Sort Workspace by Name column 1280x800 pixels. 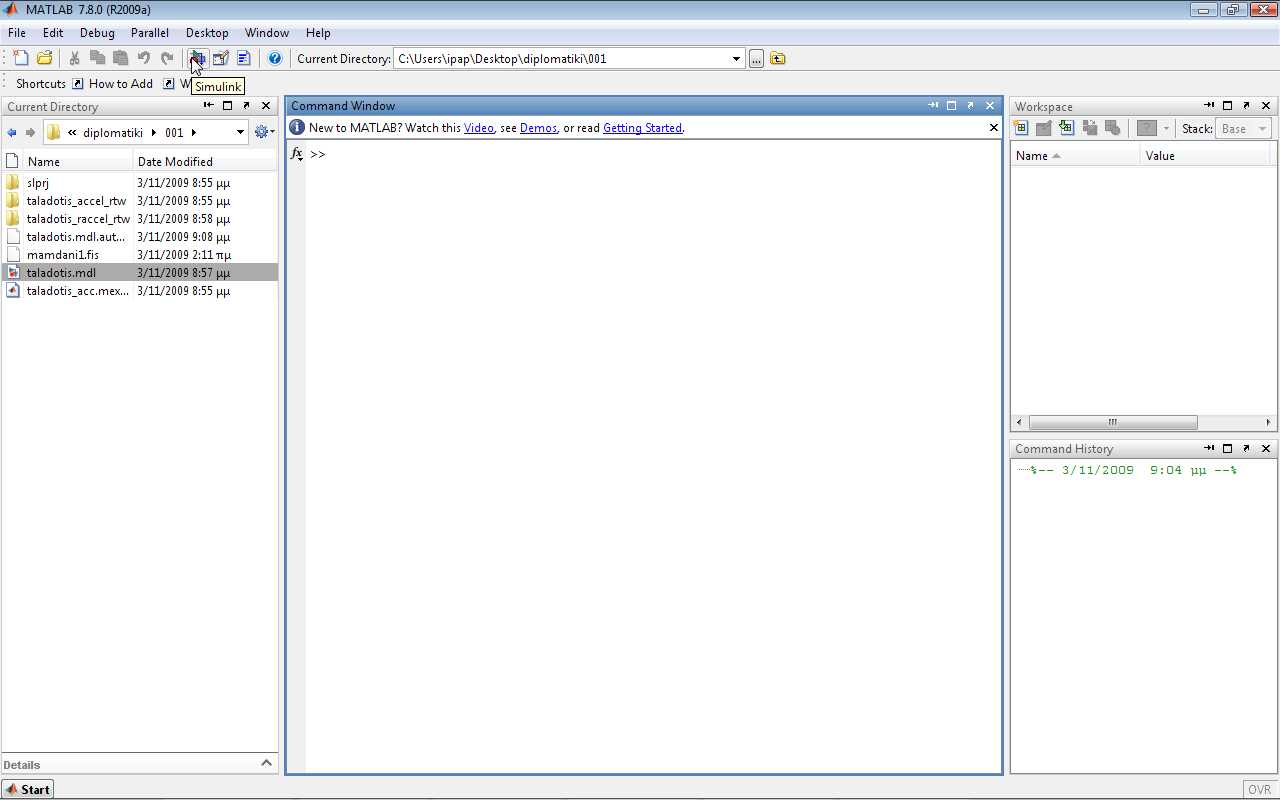coord(1075,155)
